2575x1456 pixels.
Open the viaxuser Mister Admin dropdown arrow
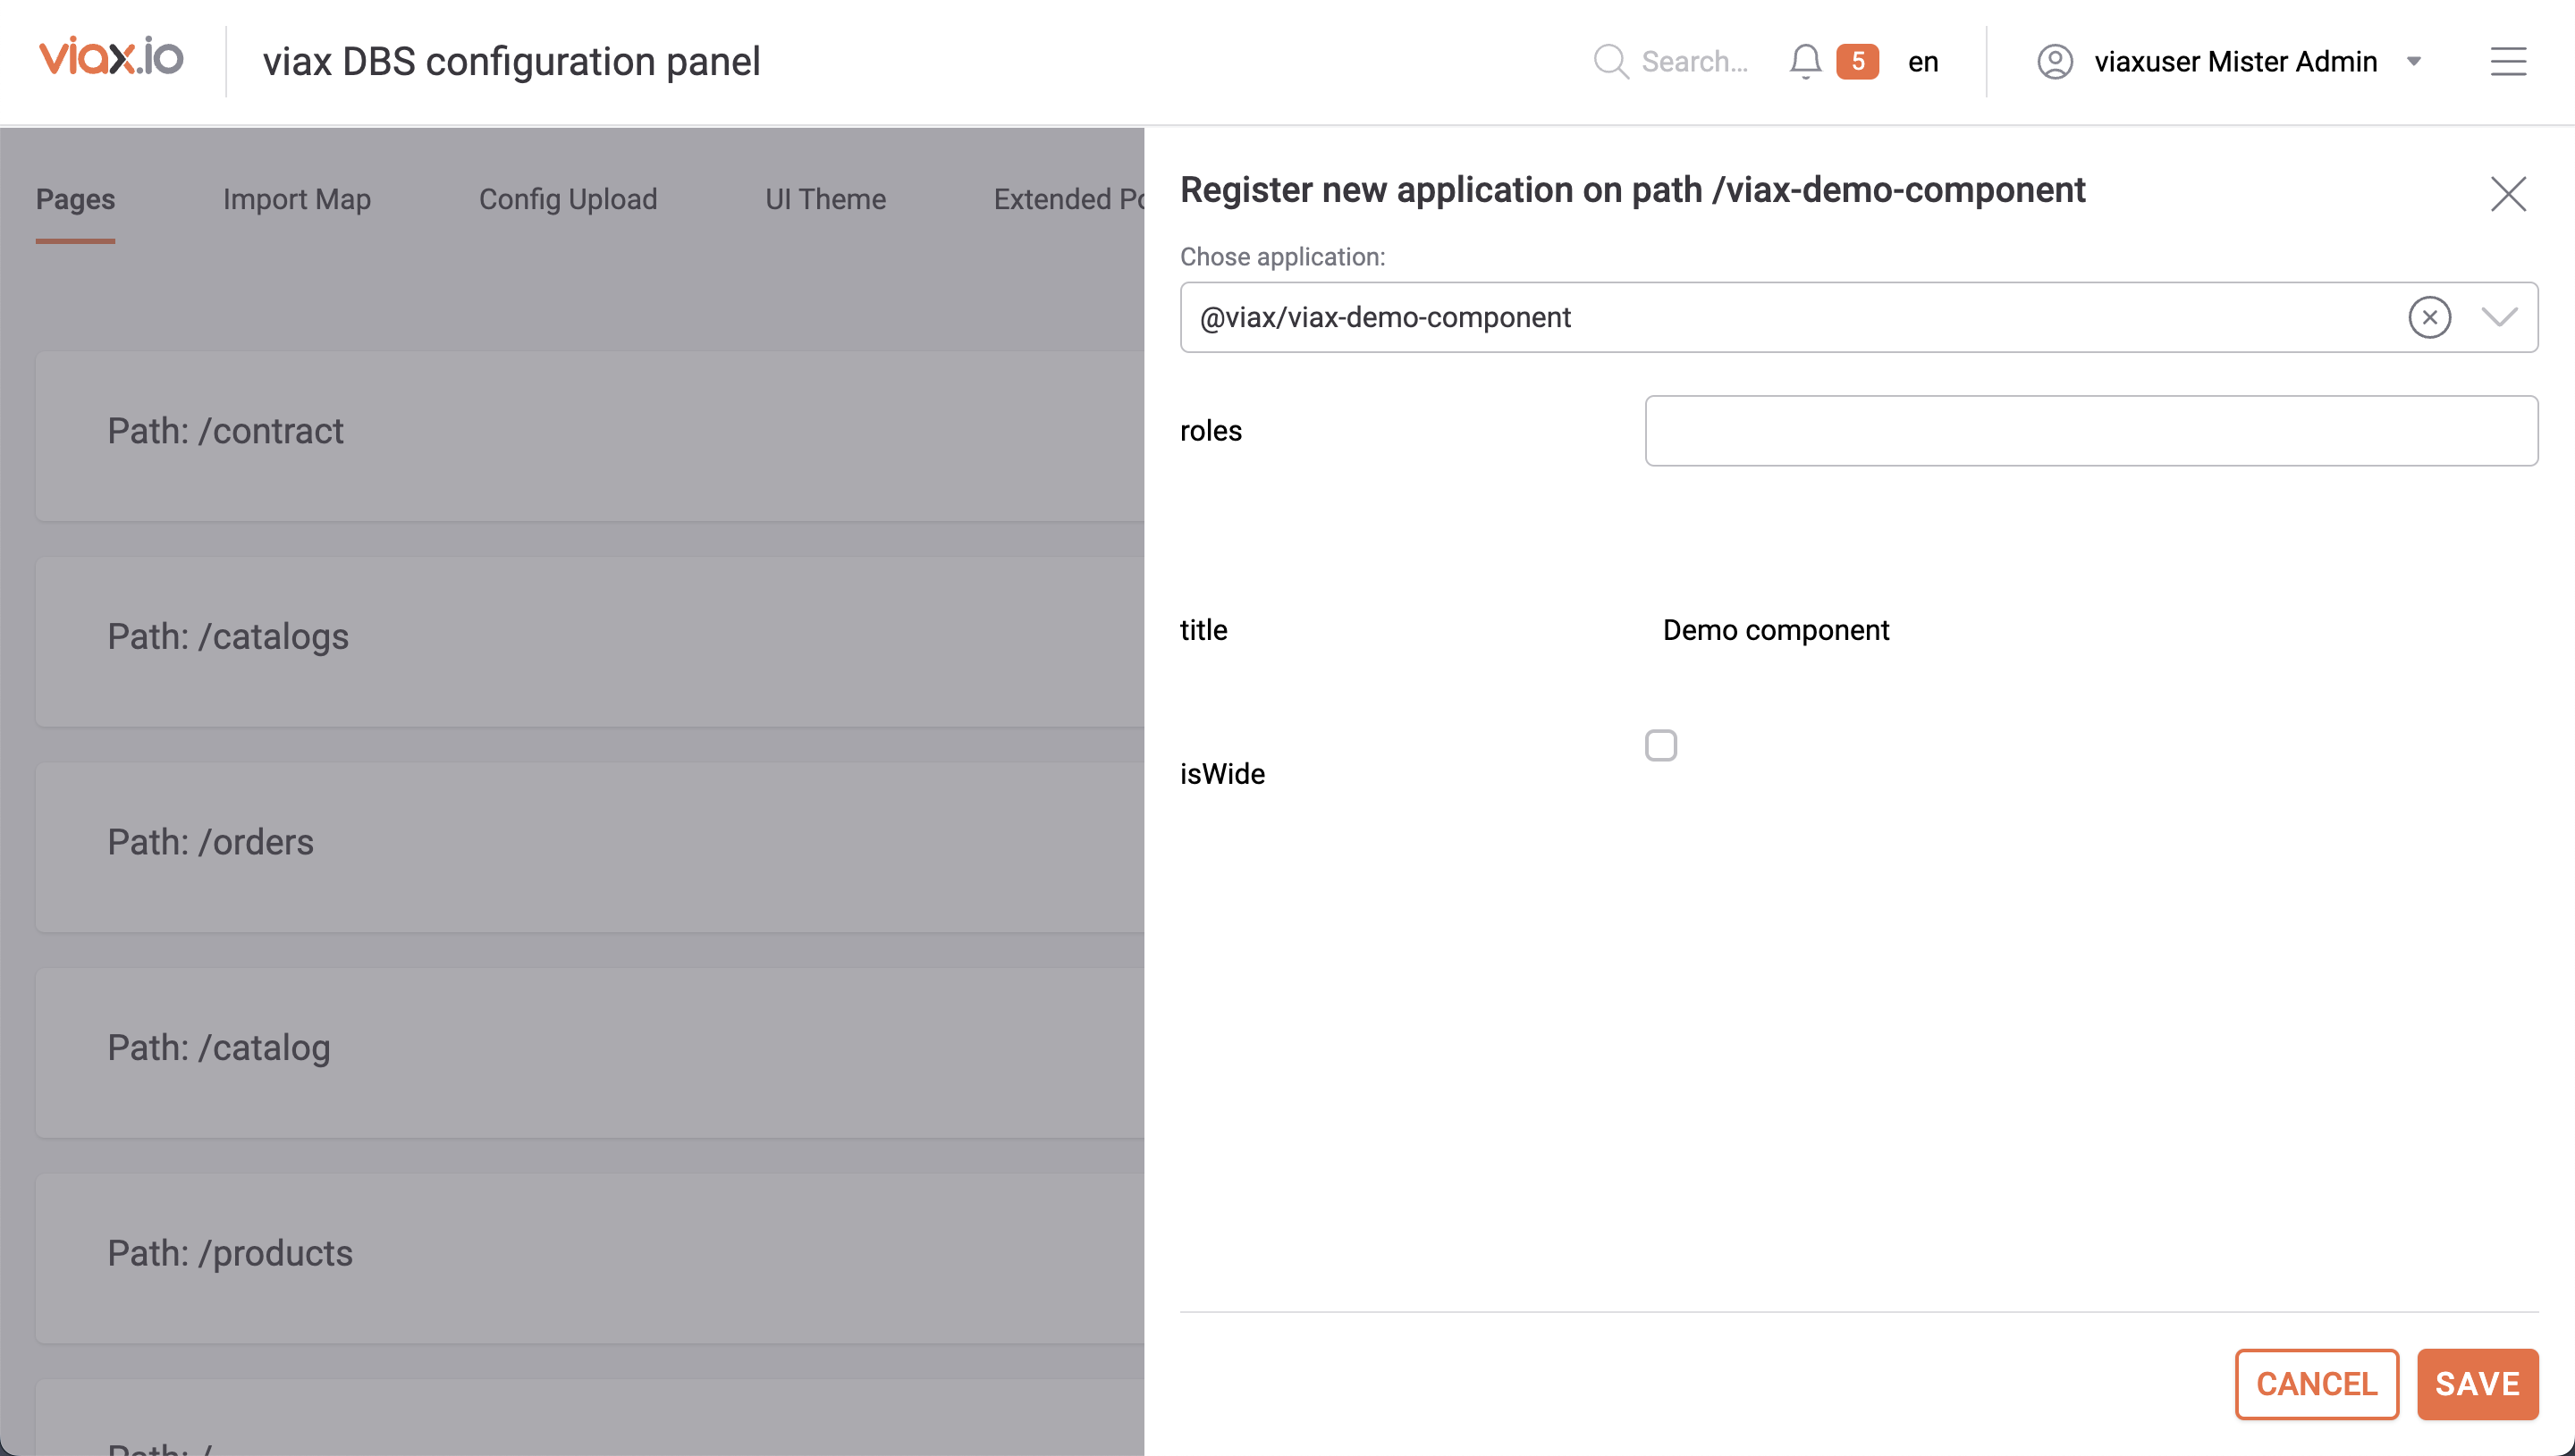tap(2413, 62)
